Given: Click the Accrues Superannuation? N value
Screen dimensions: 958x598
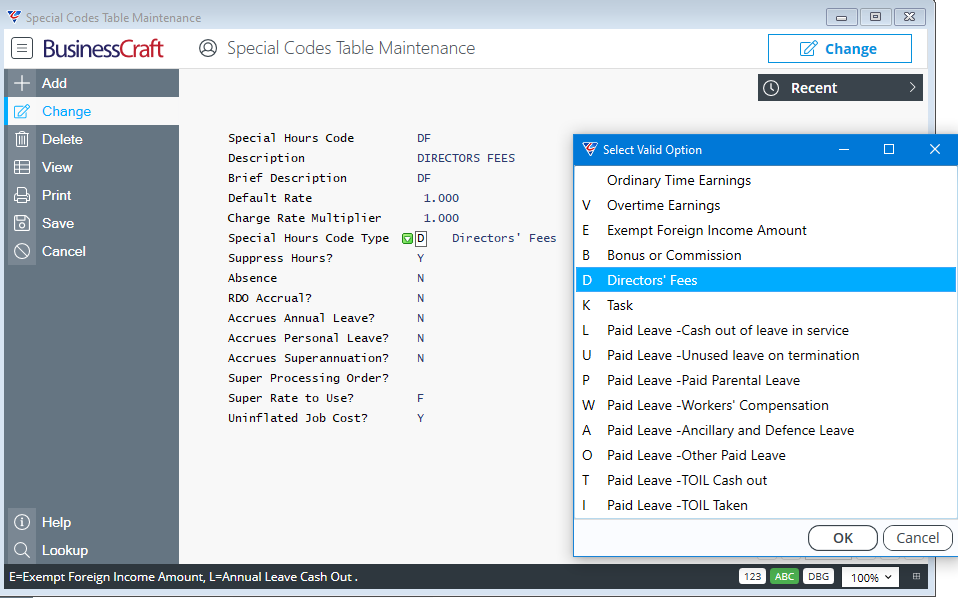Looking at the screenshot, I should click(420, 359).
